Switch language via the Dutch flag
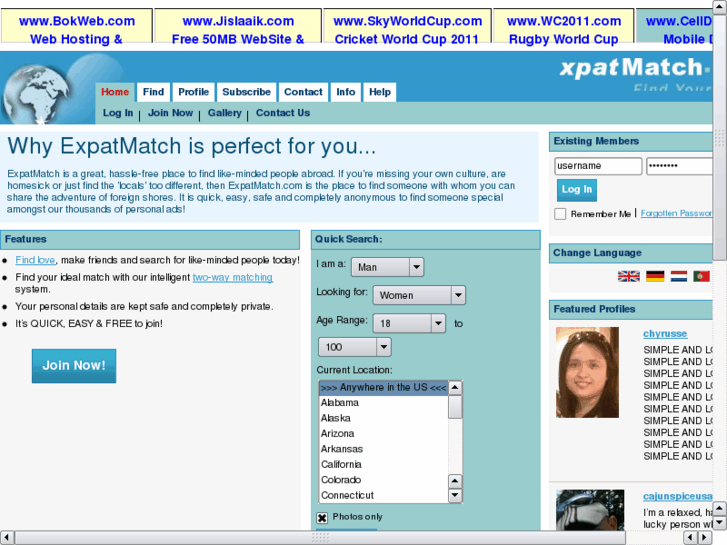 679,276
